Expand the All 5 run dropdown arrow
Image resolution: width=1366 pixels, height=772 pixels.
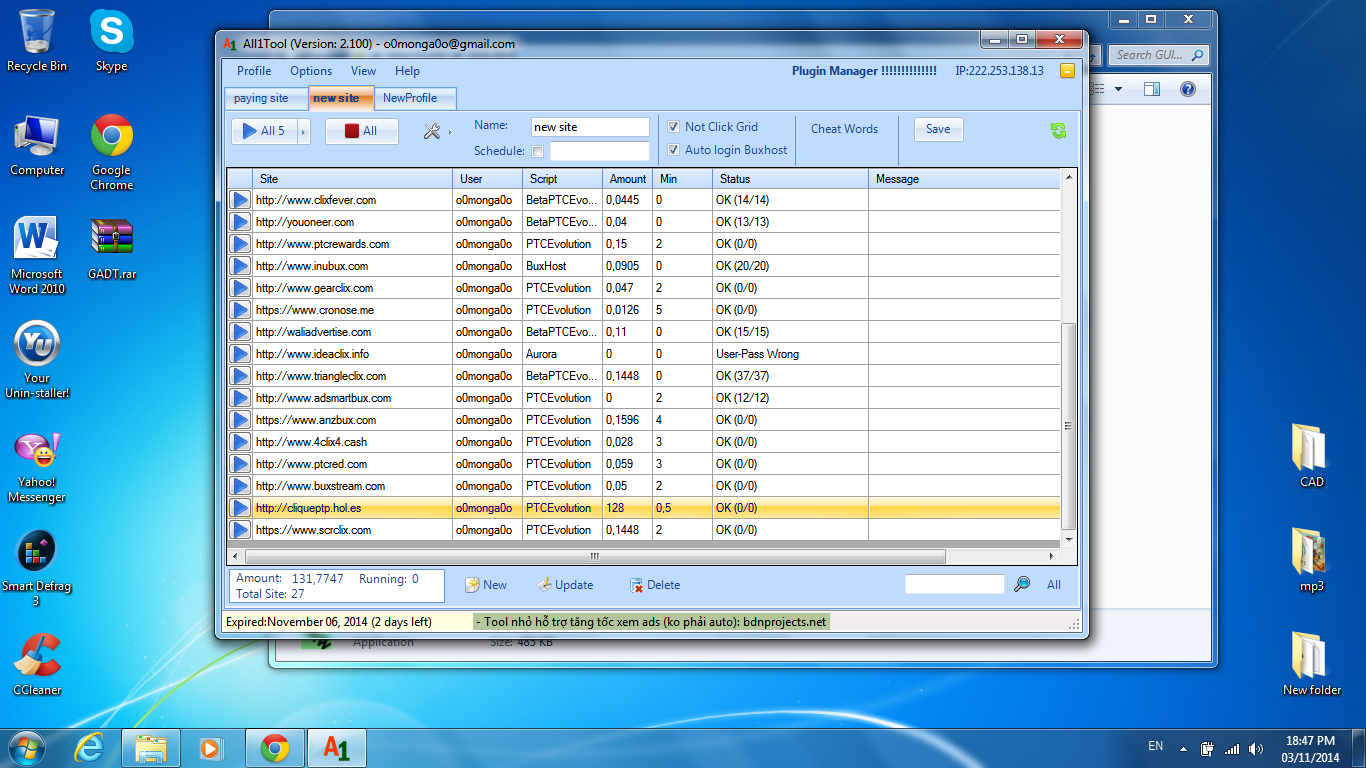click(x=304, y=131)
